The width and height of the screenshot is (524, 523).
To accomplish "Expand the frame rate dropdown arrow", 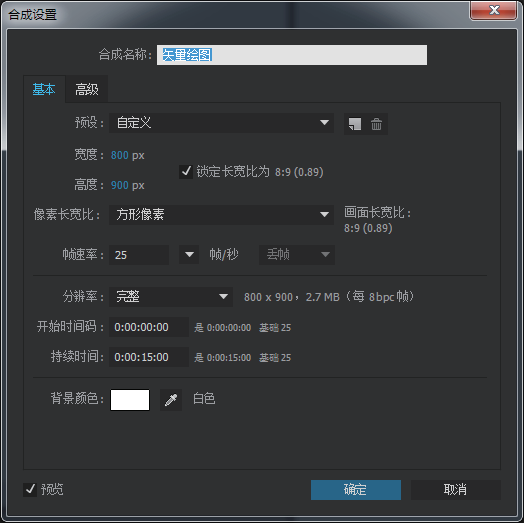I will (189, 255).
